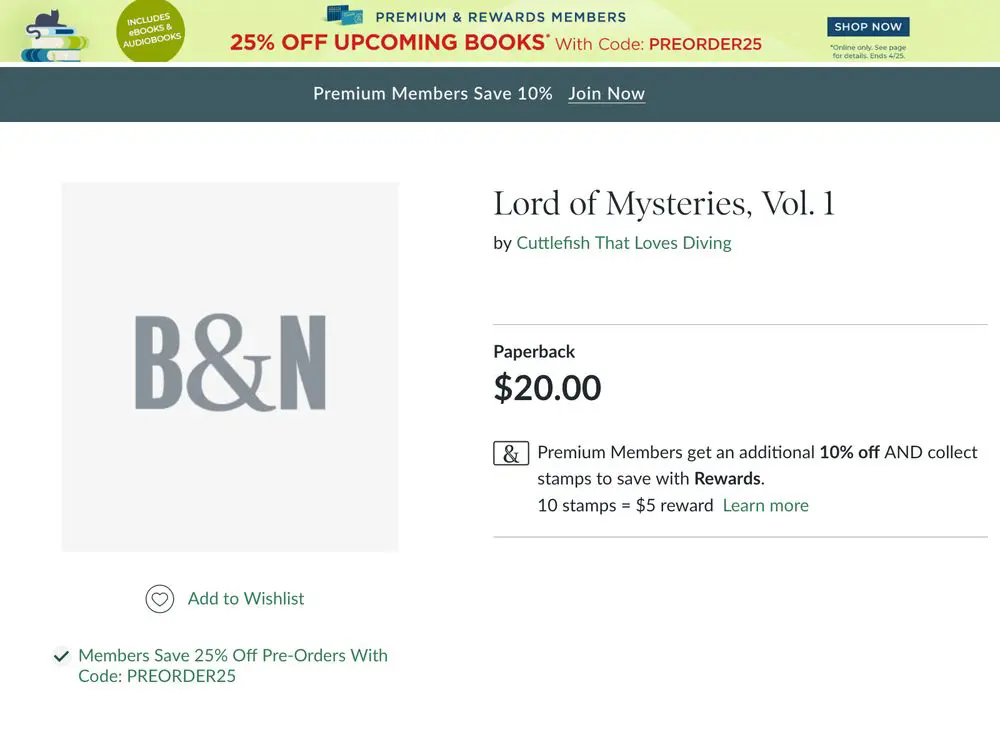The height and width of the screenshot is (729, 1000).
Task: Click the checkmark beside the pre-order offer
Action: point(61,656)
